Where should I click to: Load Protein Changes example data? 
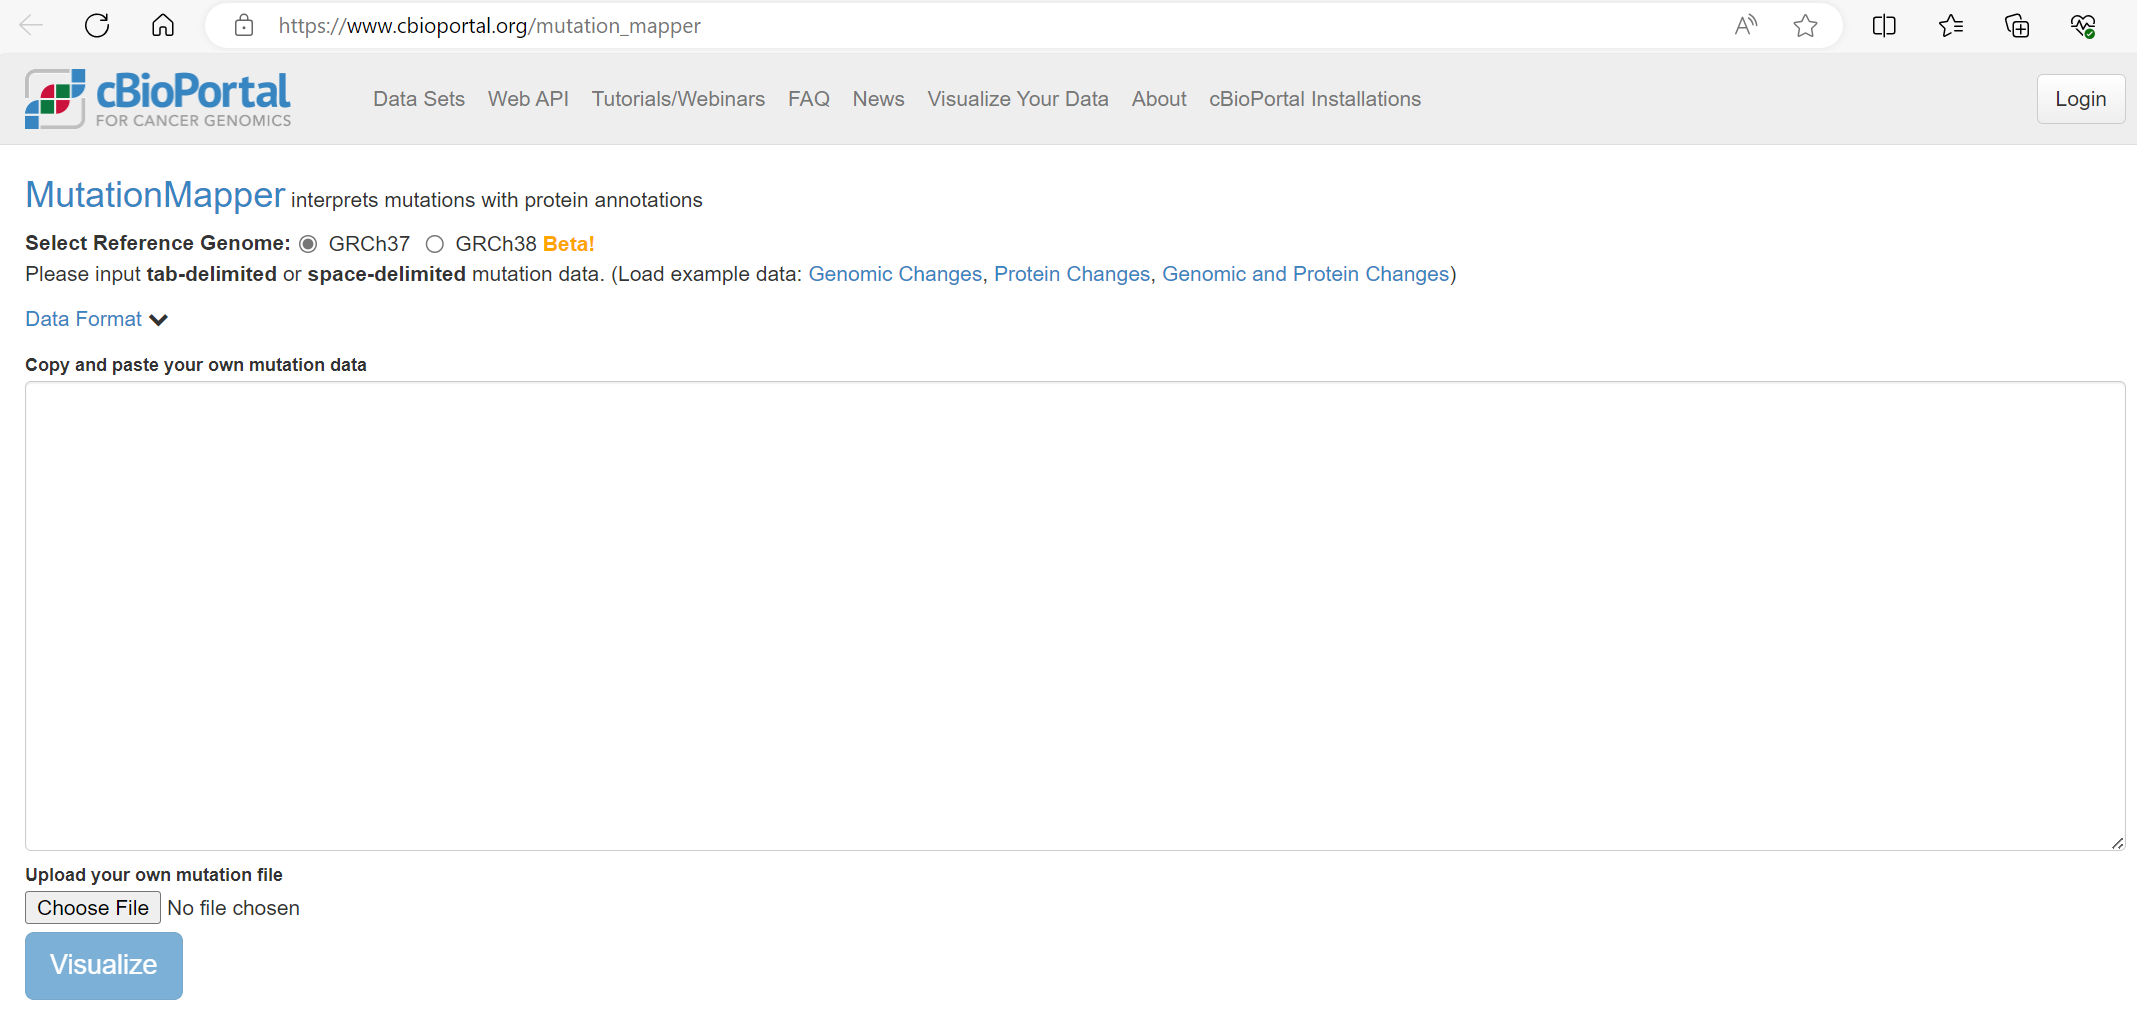[x=1072, y=274]
